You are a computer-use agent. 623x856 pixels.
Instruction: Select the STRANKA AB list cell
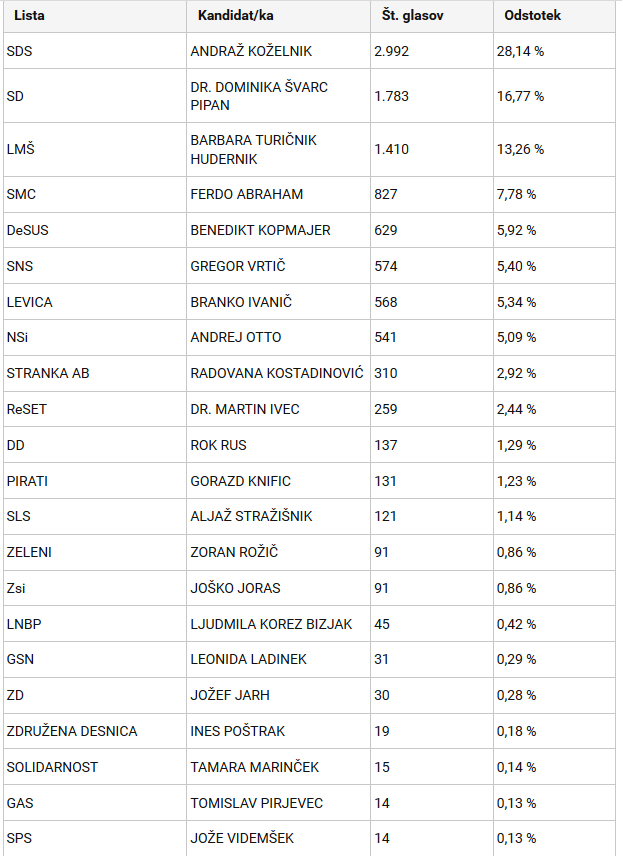click(x=94, y=373)
